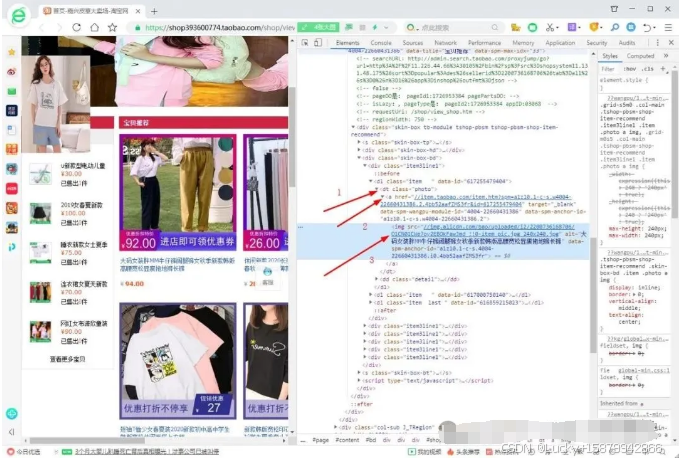The image size is (681, 462).
Task: Open the ¥94.00 product title link
Action: [x=177, y=264]
